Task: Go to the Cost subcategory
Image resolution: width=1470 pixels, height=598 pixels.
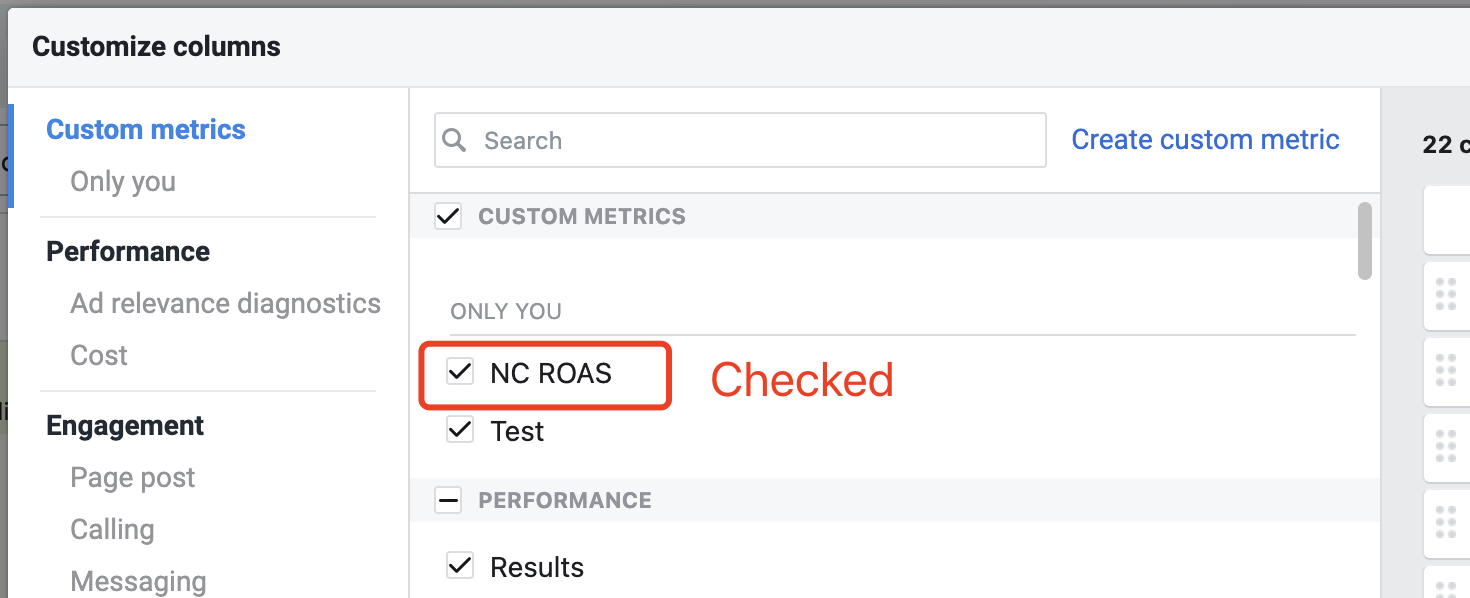Action: tap(99, 355)
